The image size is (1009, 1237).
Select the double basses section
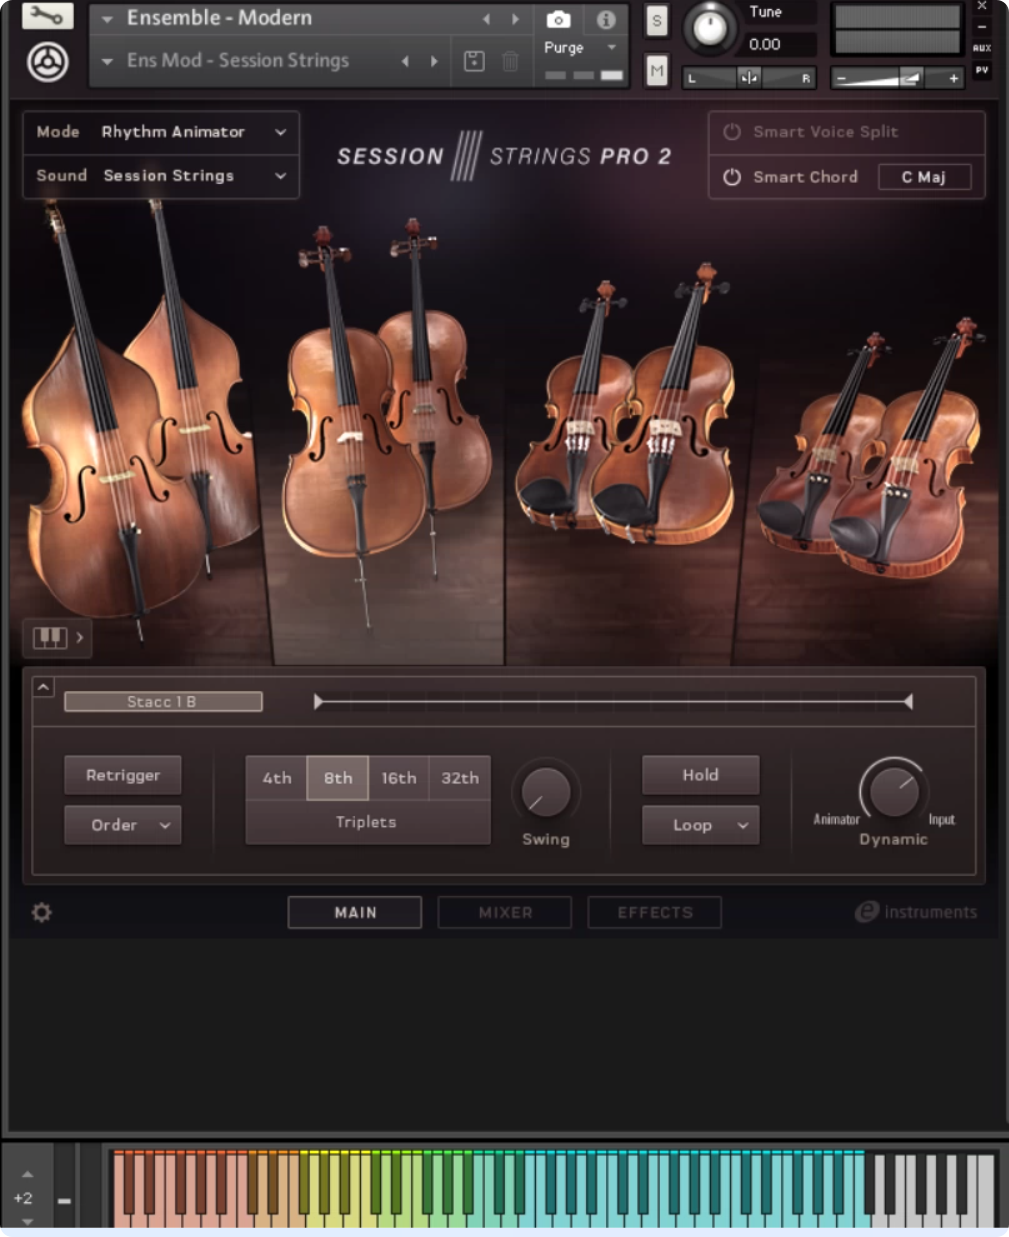pos(140,420)
